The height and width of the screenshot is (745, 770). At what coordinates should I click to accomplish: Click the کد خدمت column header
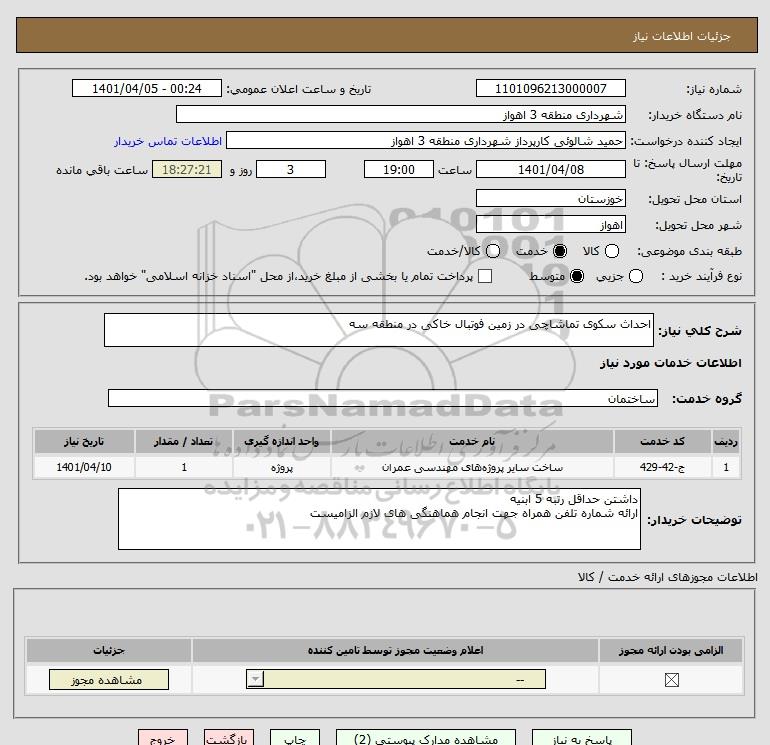point(662,441)
